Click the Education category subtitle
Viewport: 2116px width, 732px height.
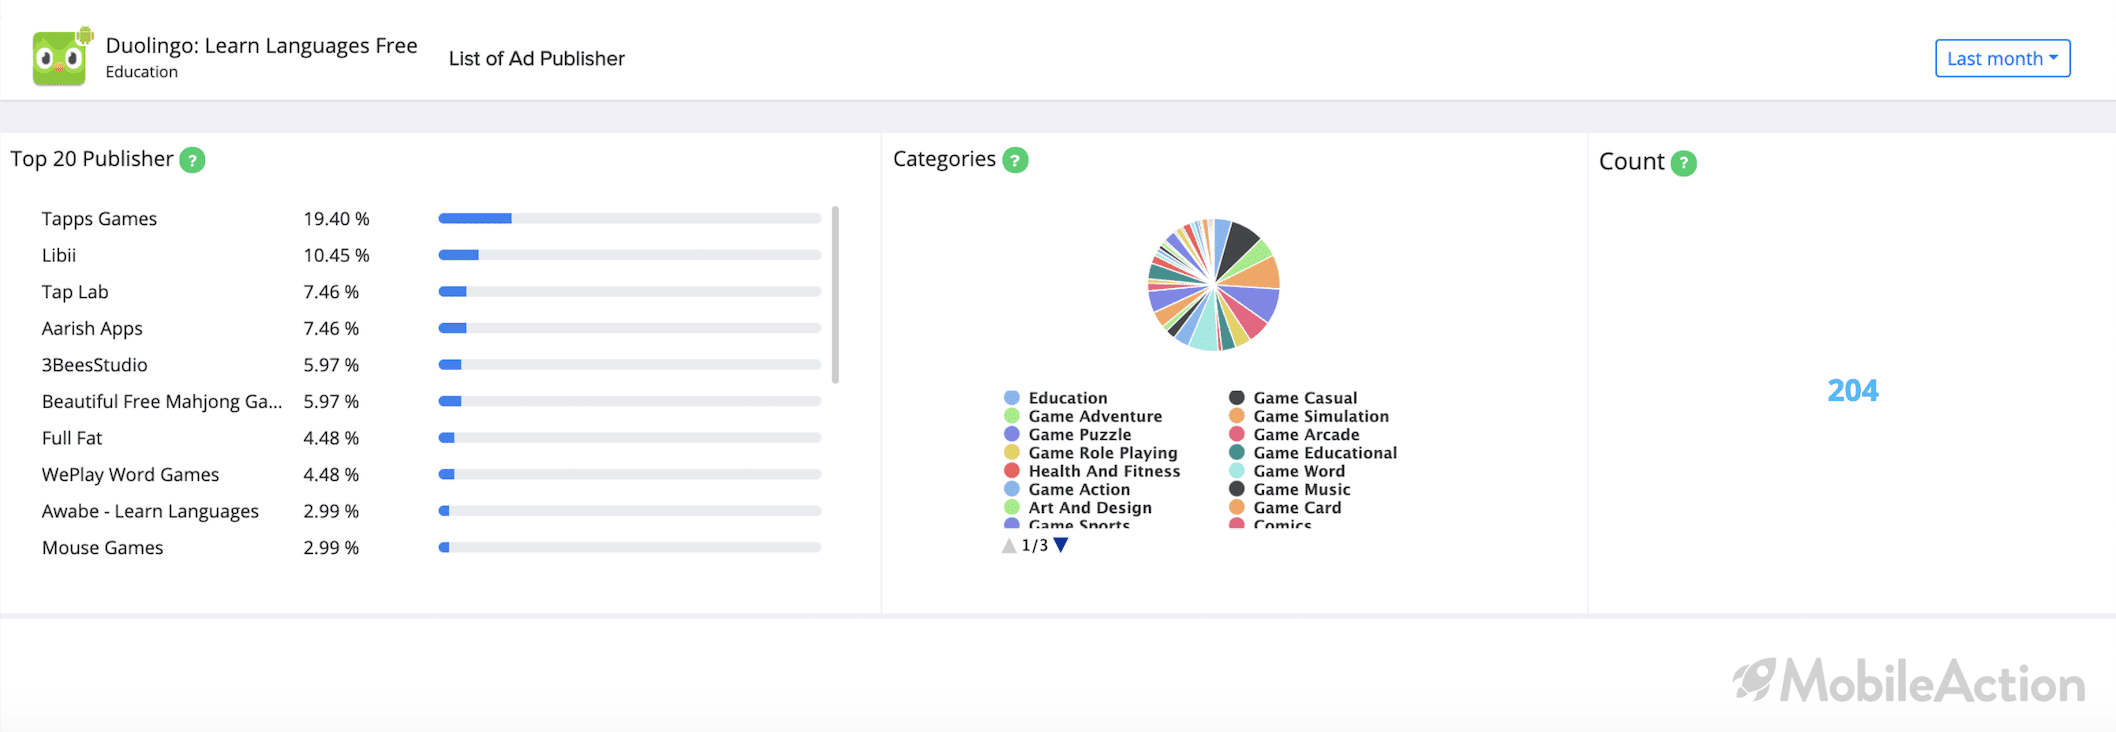tap(142, 72)
